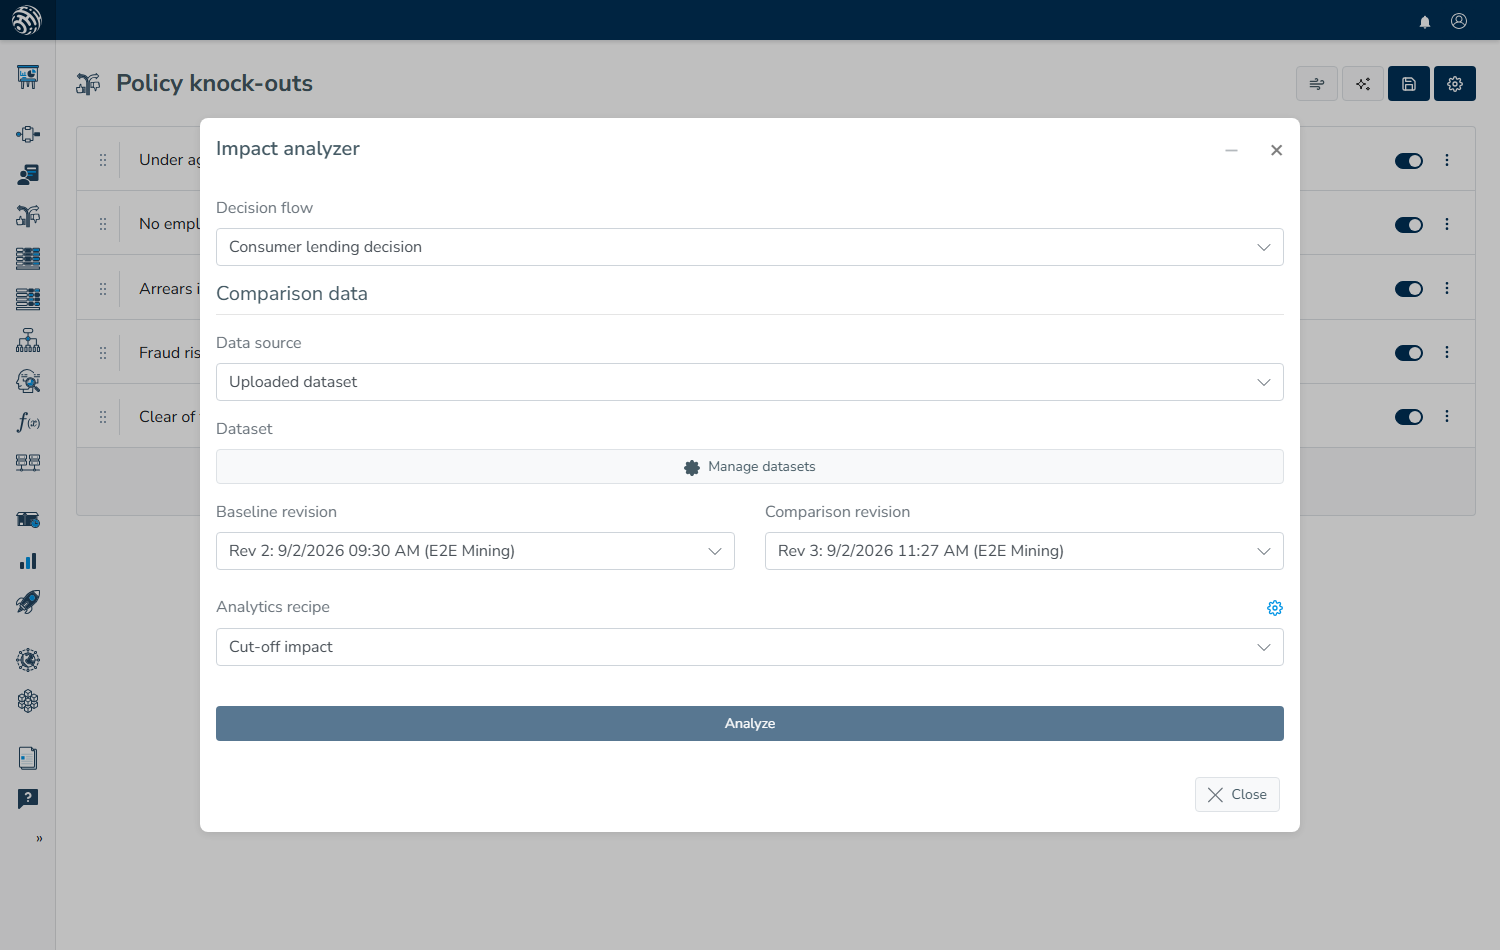The height and width of the screenshot is (950, 1500).
Task: Open the Comparison revision dropdown
Action: [x=1024, y=551]
